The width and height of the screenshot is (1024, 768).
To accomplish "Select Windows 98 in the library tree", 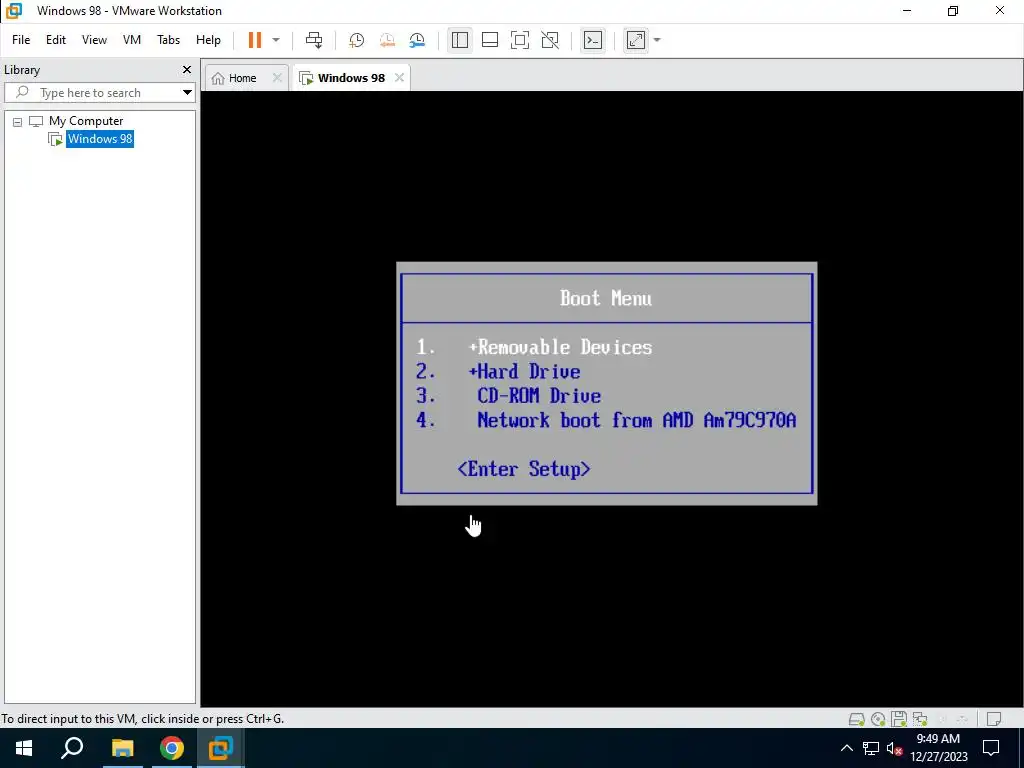I will pyautogui.click(x=100, y=138).
